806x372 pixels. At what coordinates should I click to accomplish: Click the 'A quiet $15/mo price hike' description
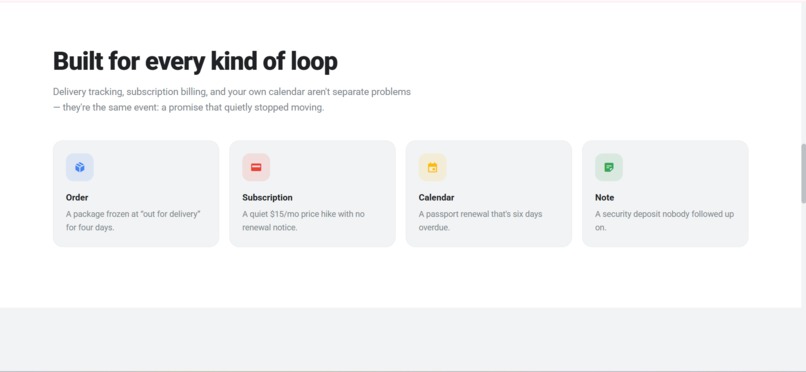[x=303, y=220]
